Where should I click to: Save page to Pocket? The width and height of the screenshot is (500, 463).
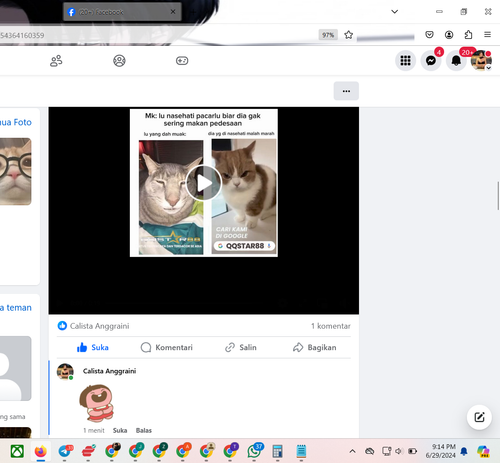click(429, 35)
